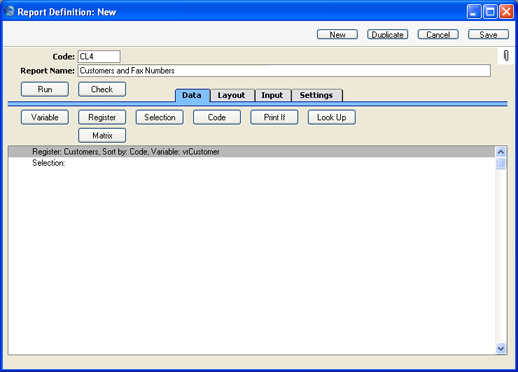The image size is (518, 372).
Task: Run the report
Action: click(x=45, y=89)
